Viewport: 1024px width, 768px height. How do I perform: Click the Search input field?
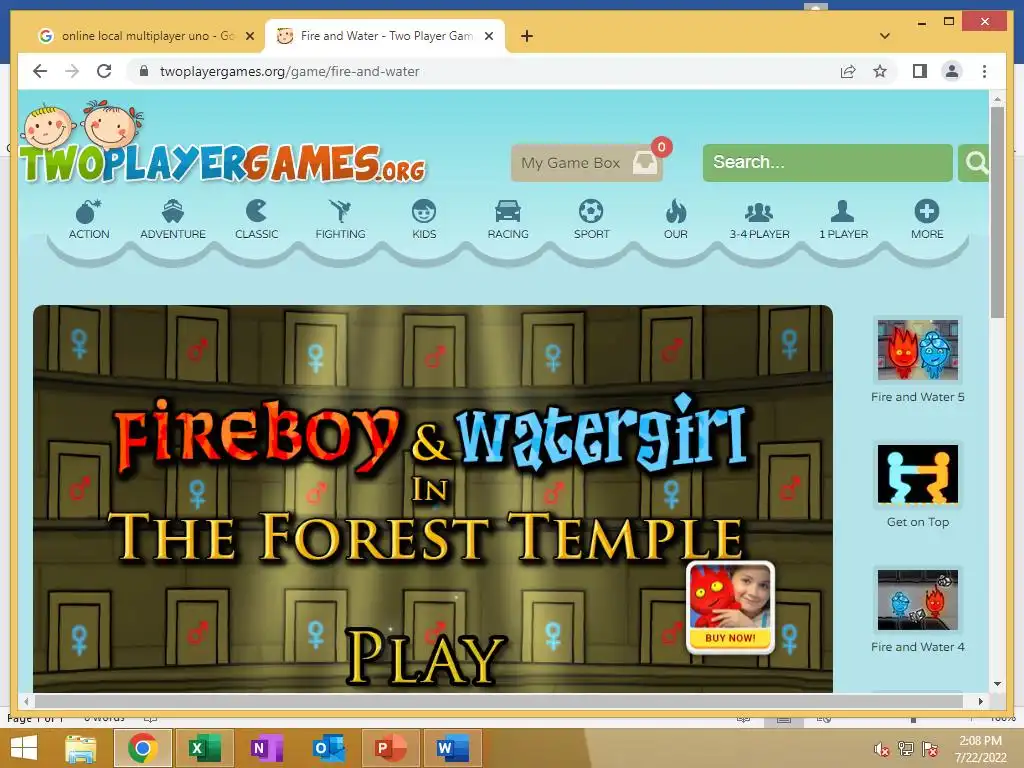click(x=827, y=163)
